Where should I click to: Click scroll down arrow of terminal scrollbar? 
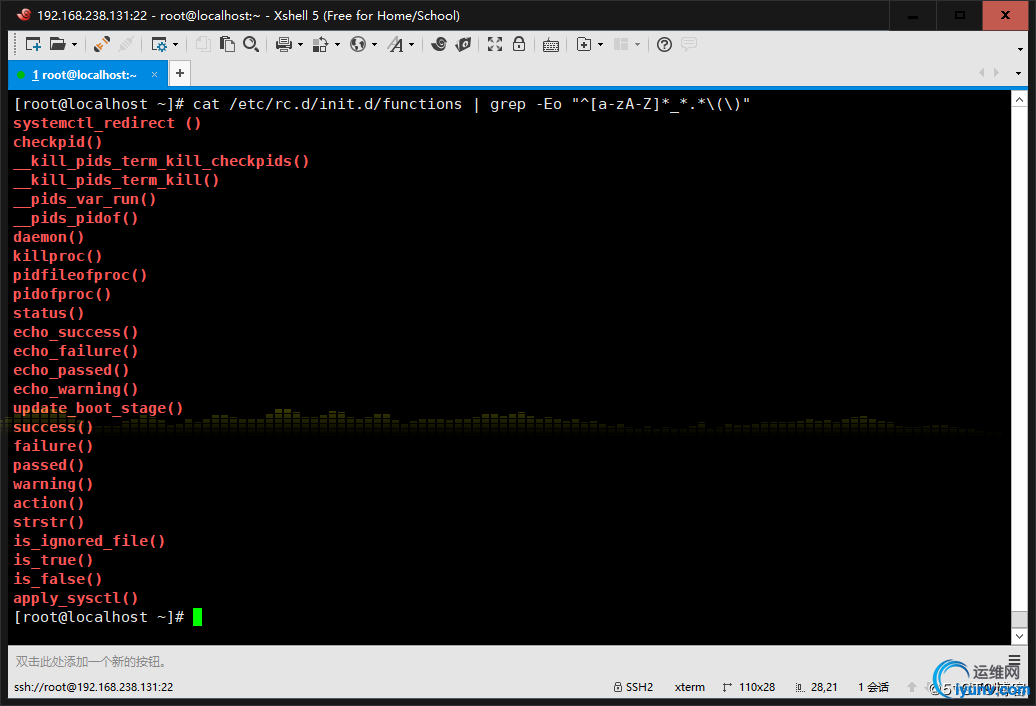[x=1019, y=636]
